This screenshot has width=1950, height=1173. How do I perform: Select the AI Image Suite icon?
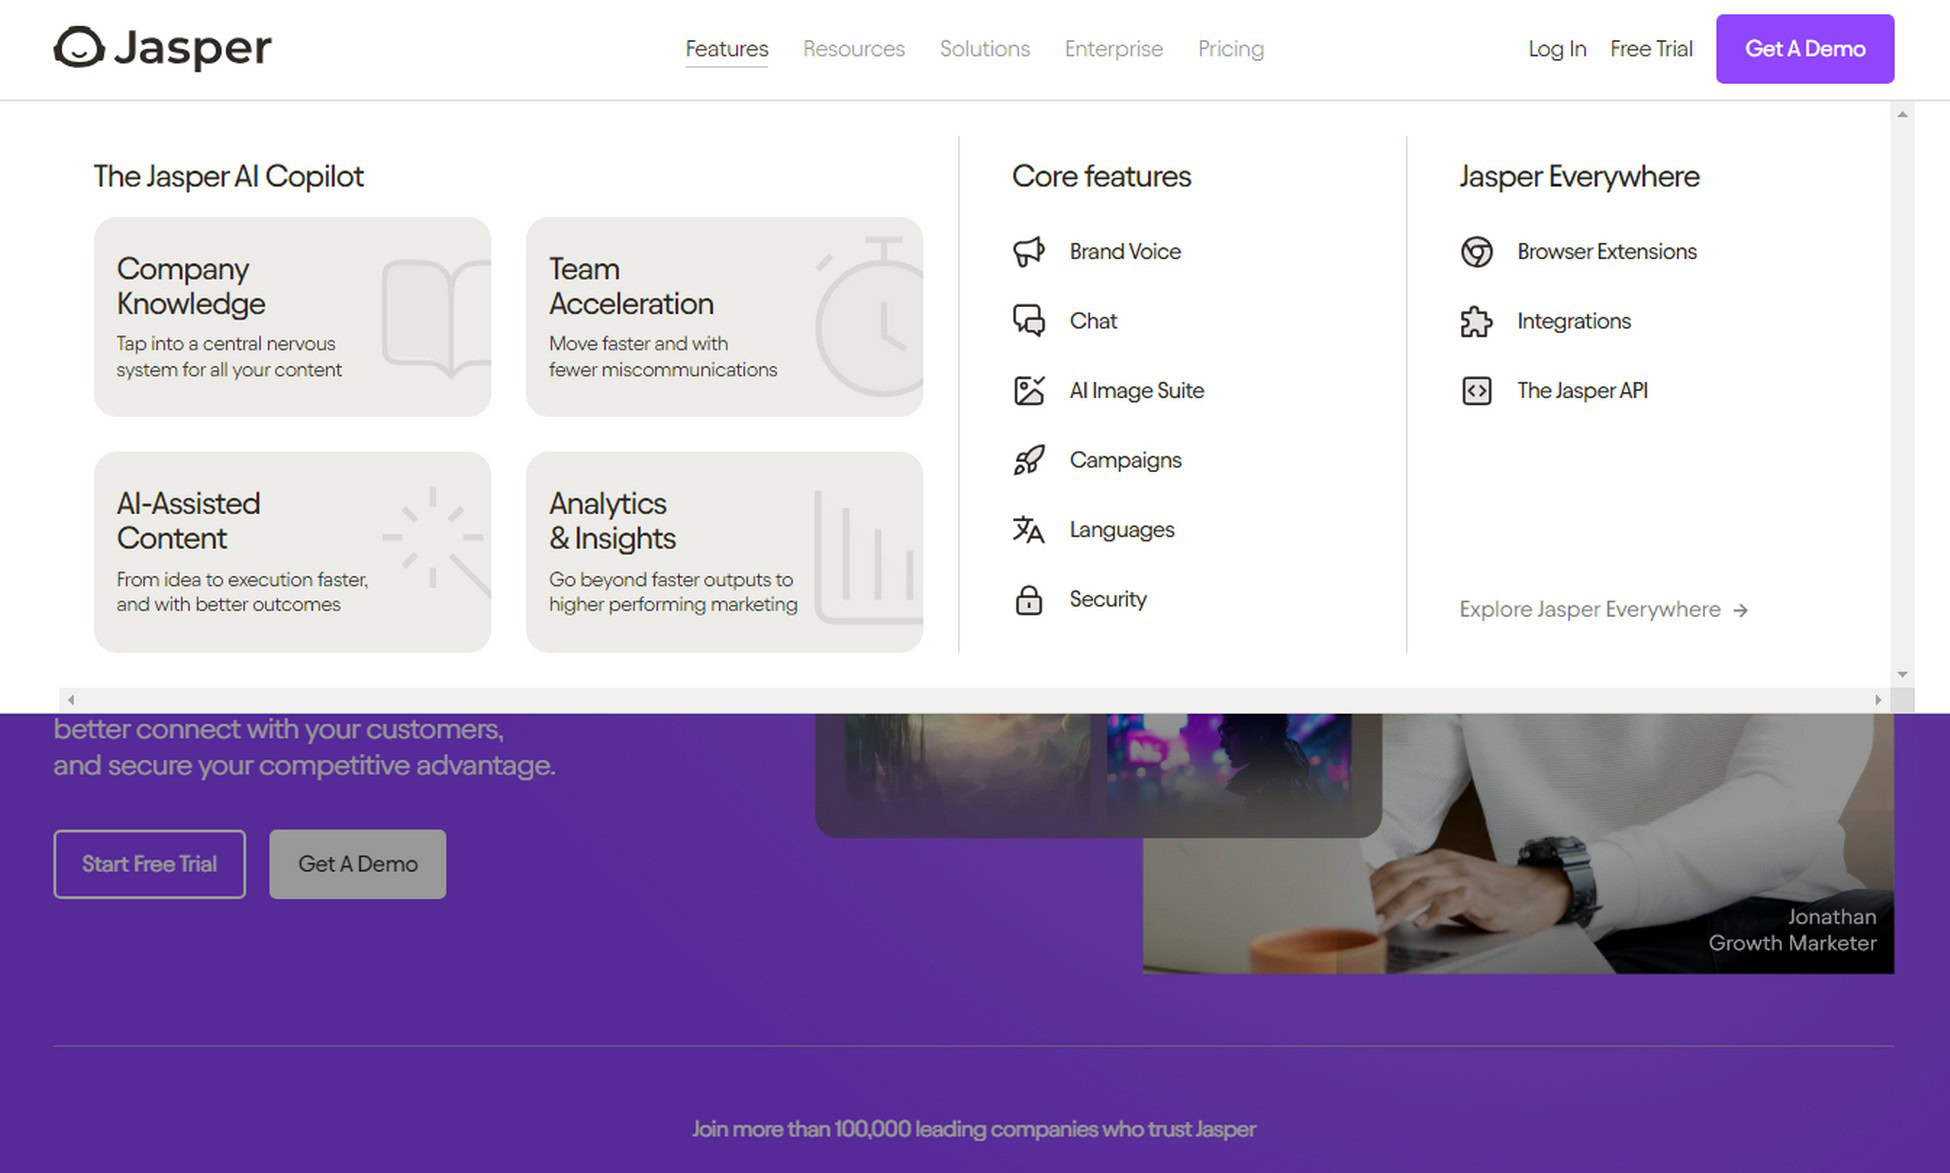pyautogui.click(x=1028, y=390)
